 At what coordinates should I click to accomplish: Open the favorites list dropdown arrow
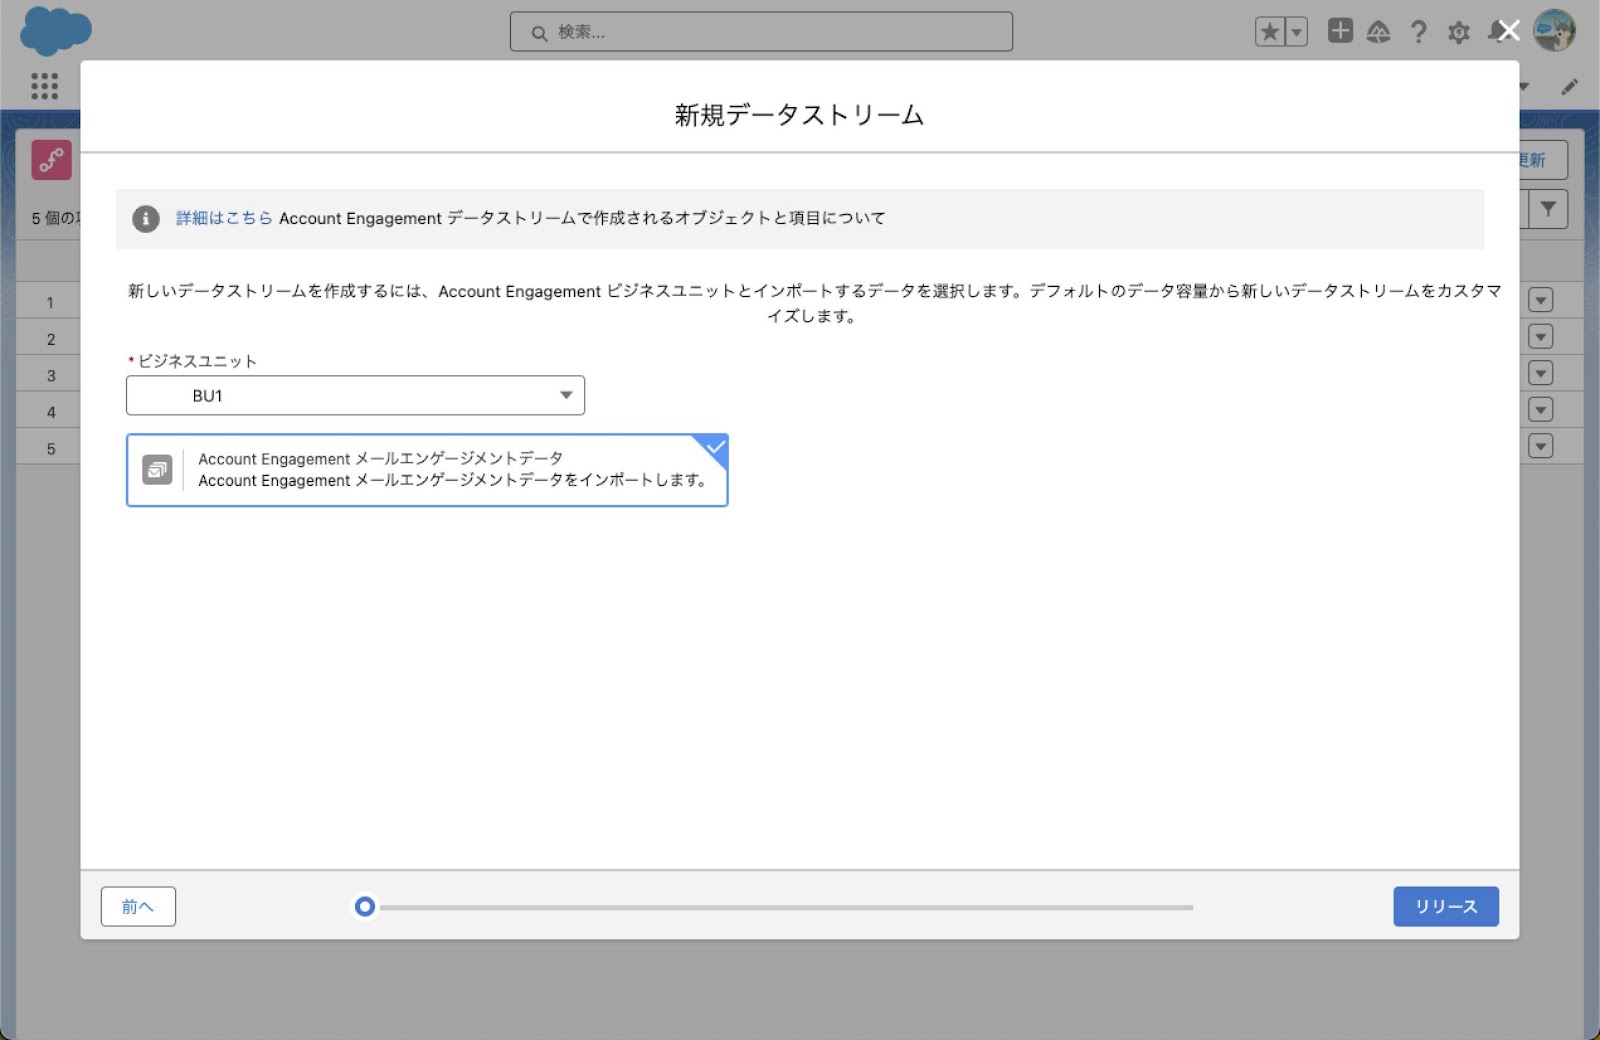point(1296,32)
